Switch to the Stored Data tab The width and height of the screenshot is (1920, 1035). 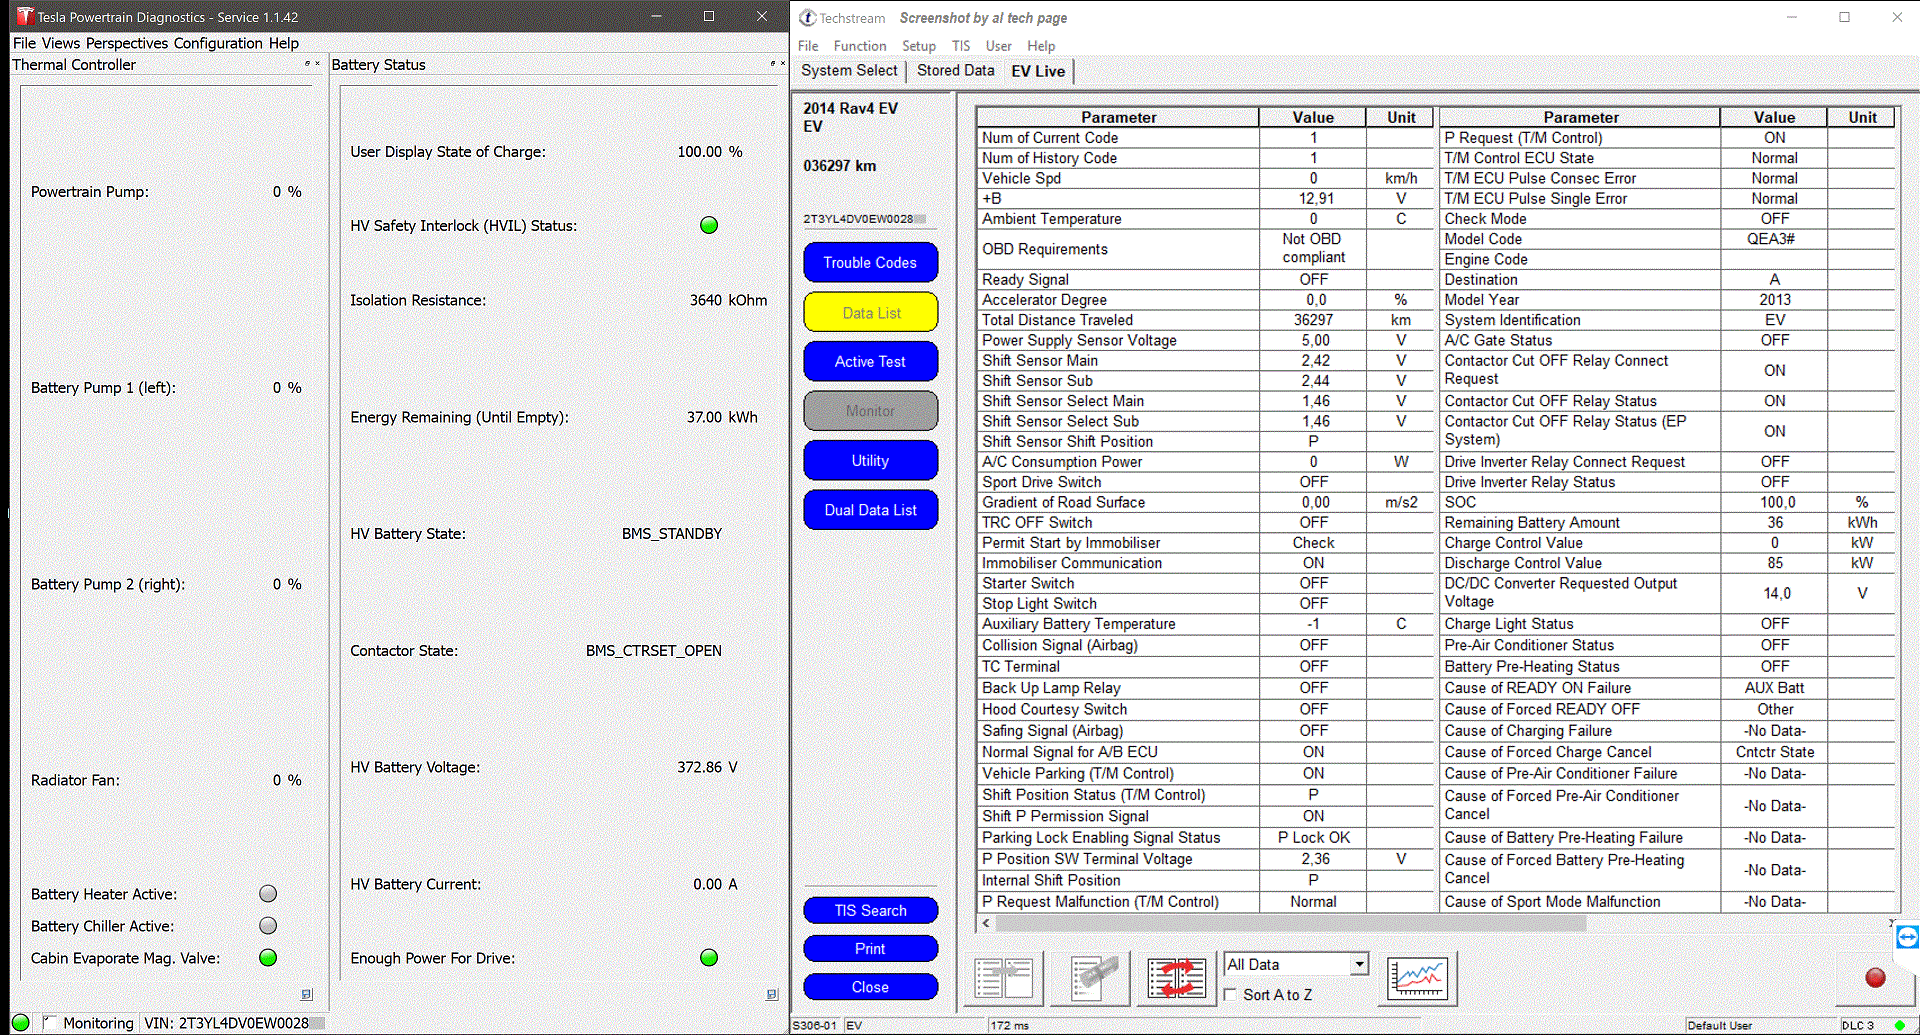(955, 71)
